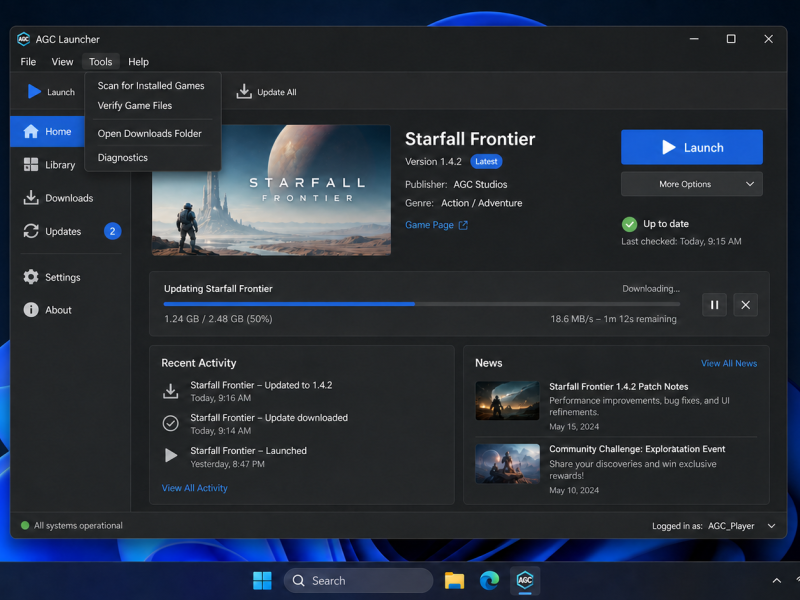The image size is (800, 600).
Task: Open Home via its house icon
Action: pos(31,132)
